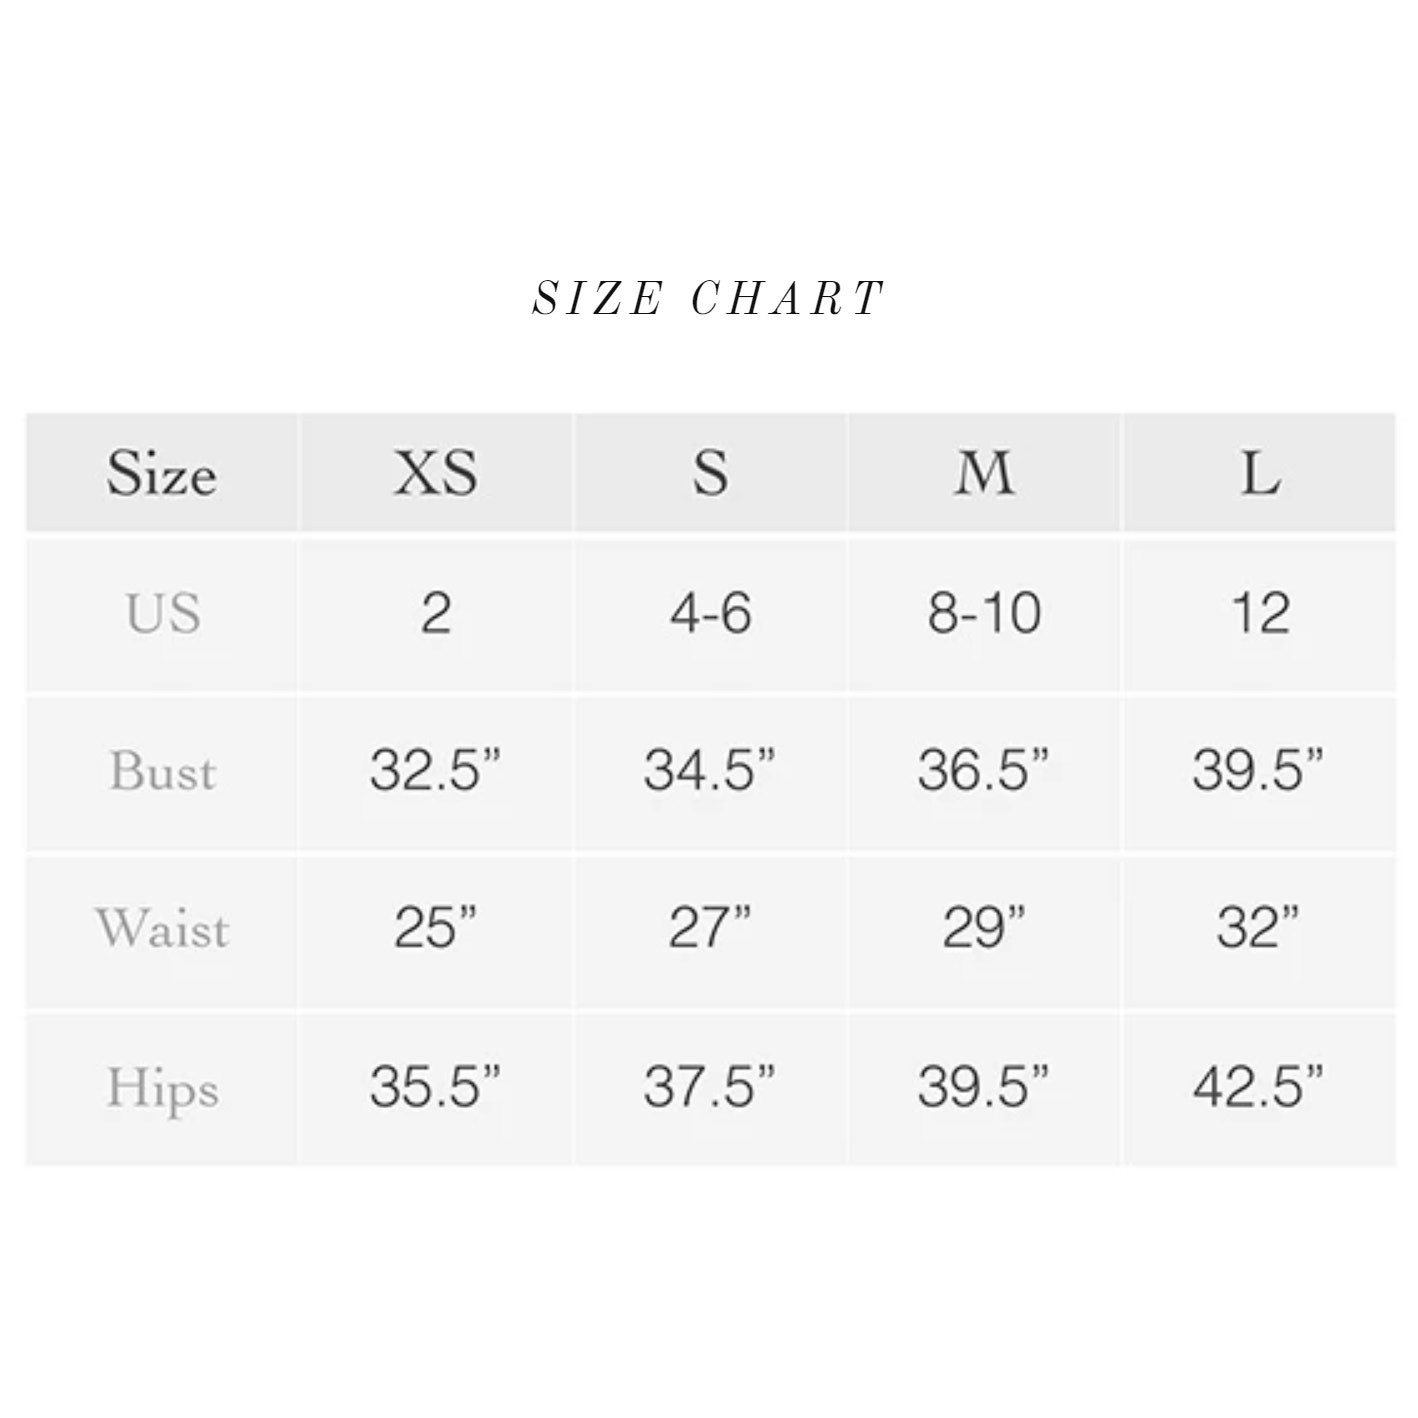Select US size 4-6 cell
The image size is (1418, 1418).
click(x=710, y=614)
